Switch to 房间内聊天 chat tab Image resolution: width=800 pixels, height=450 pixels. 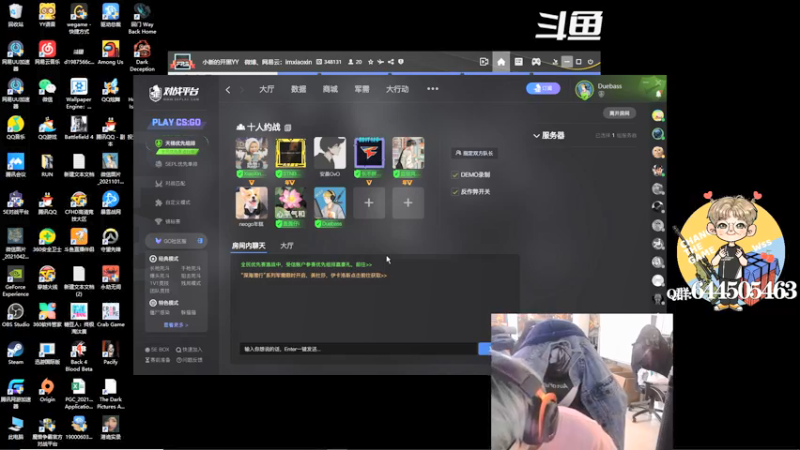248,246
